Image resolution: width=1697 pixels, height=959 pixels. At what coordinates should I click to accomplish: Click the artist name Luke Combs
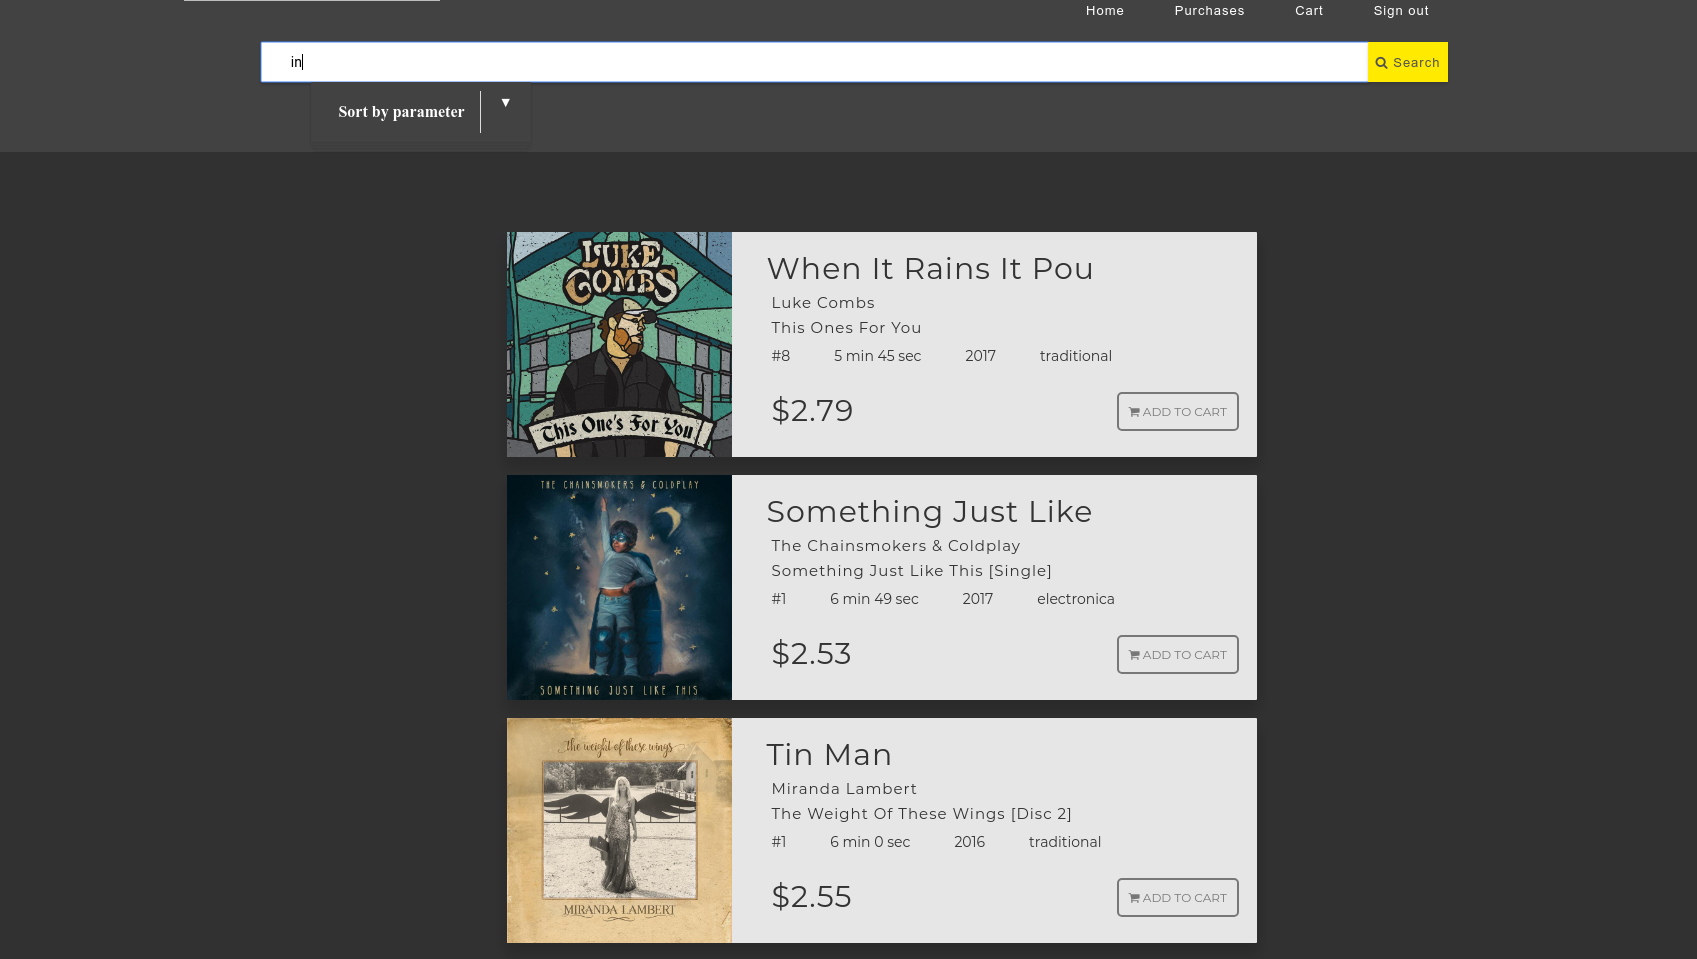[823, 303]
